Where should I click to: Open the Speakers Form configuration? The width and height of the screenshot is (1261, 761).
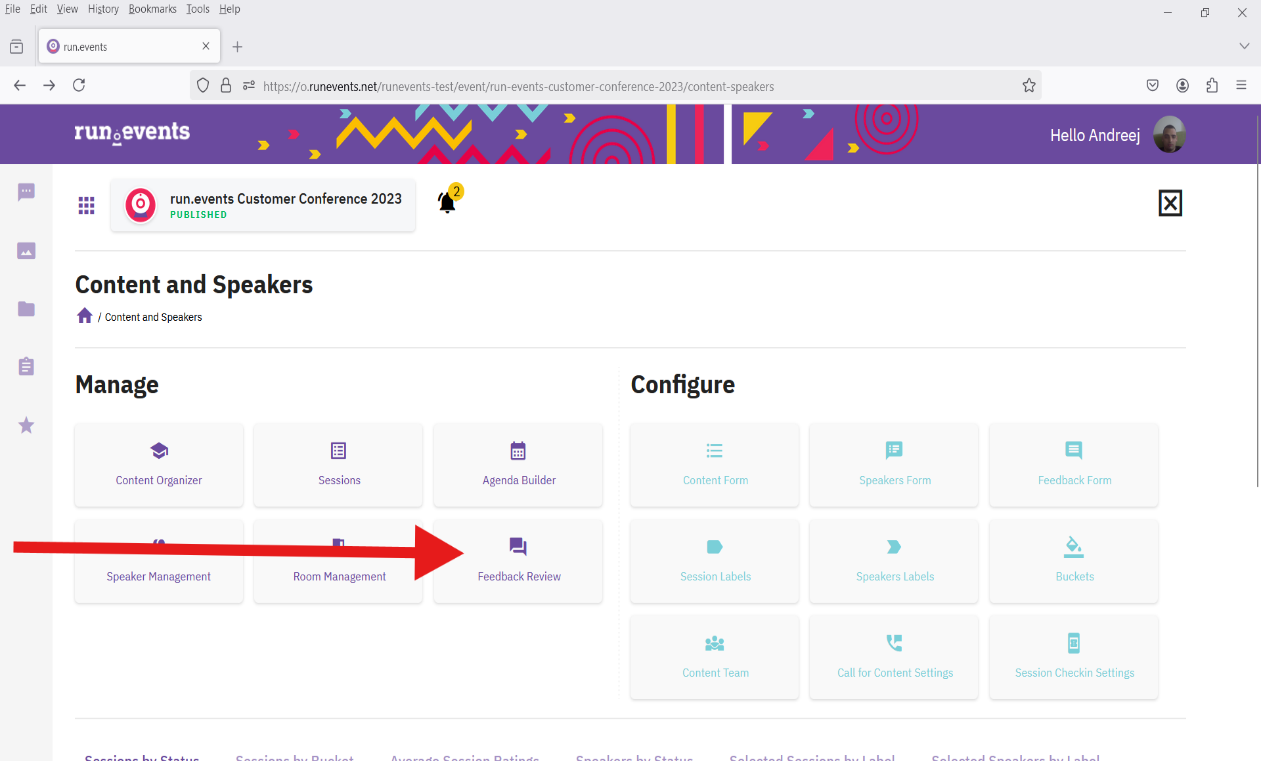[x=894, y=465]
